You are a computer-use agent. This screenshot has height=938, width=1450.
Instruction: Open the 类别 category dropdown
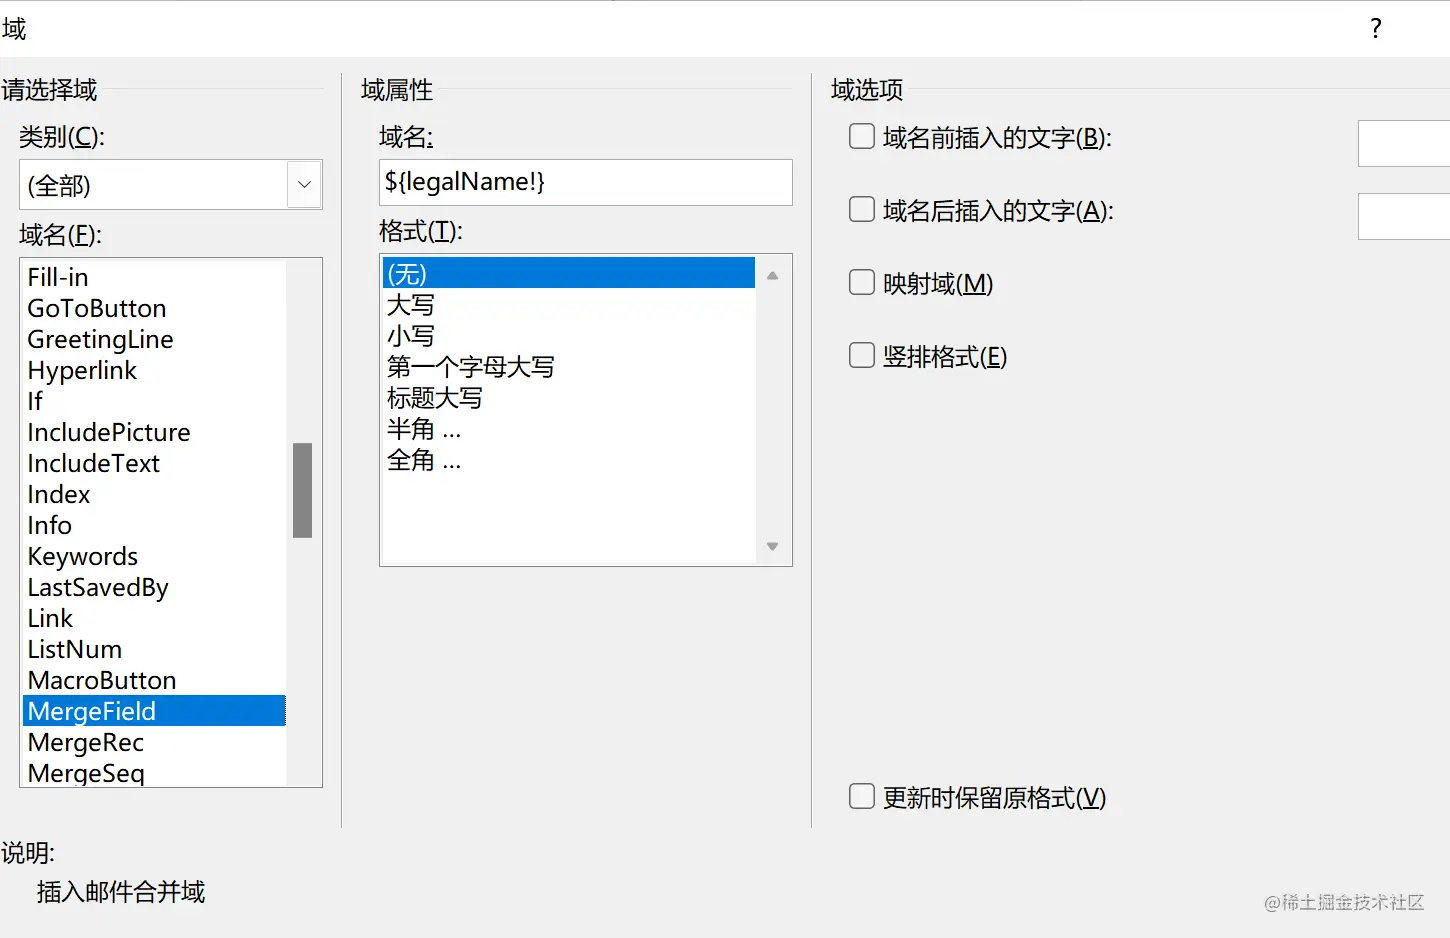304,185
